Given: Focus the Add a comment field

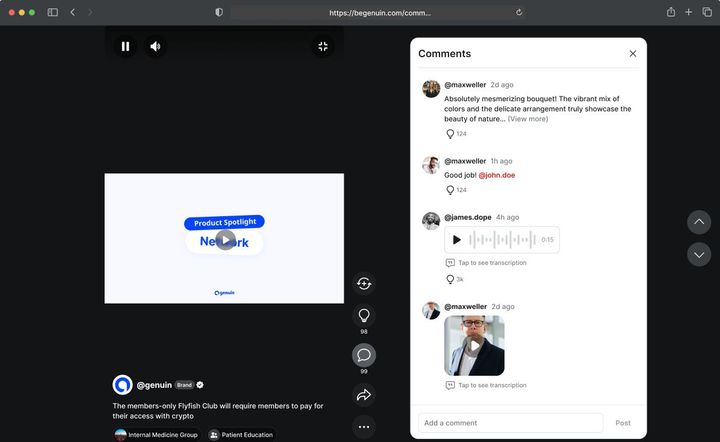Looking at the screenshot, I should click(x=511, y=423).
